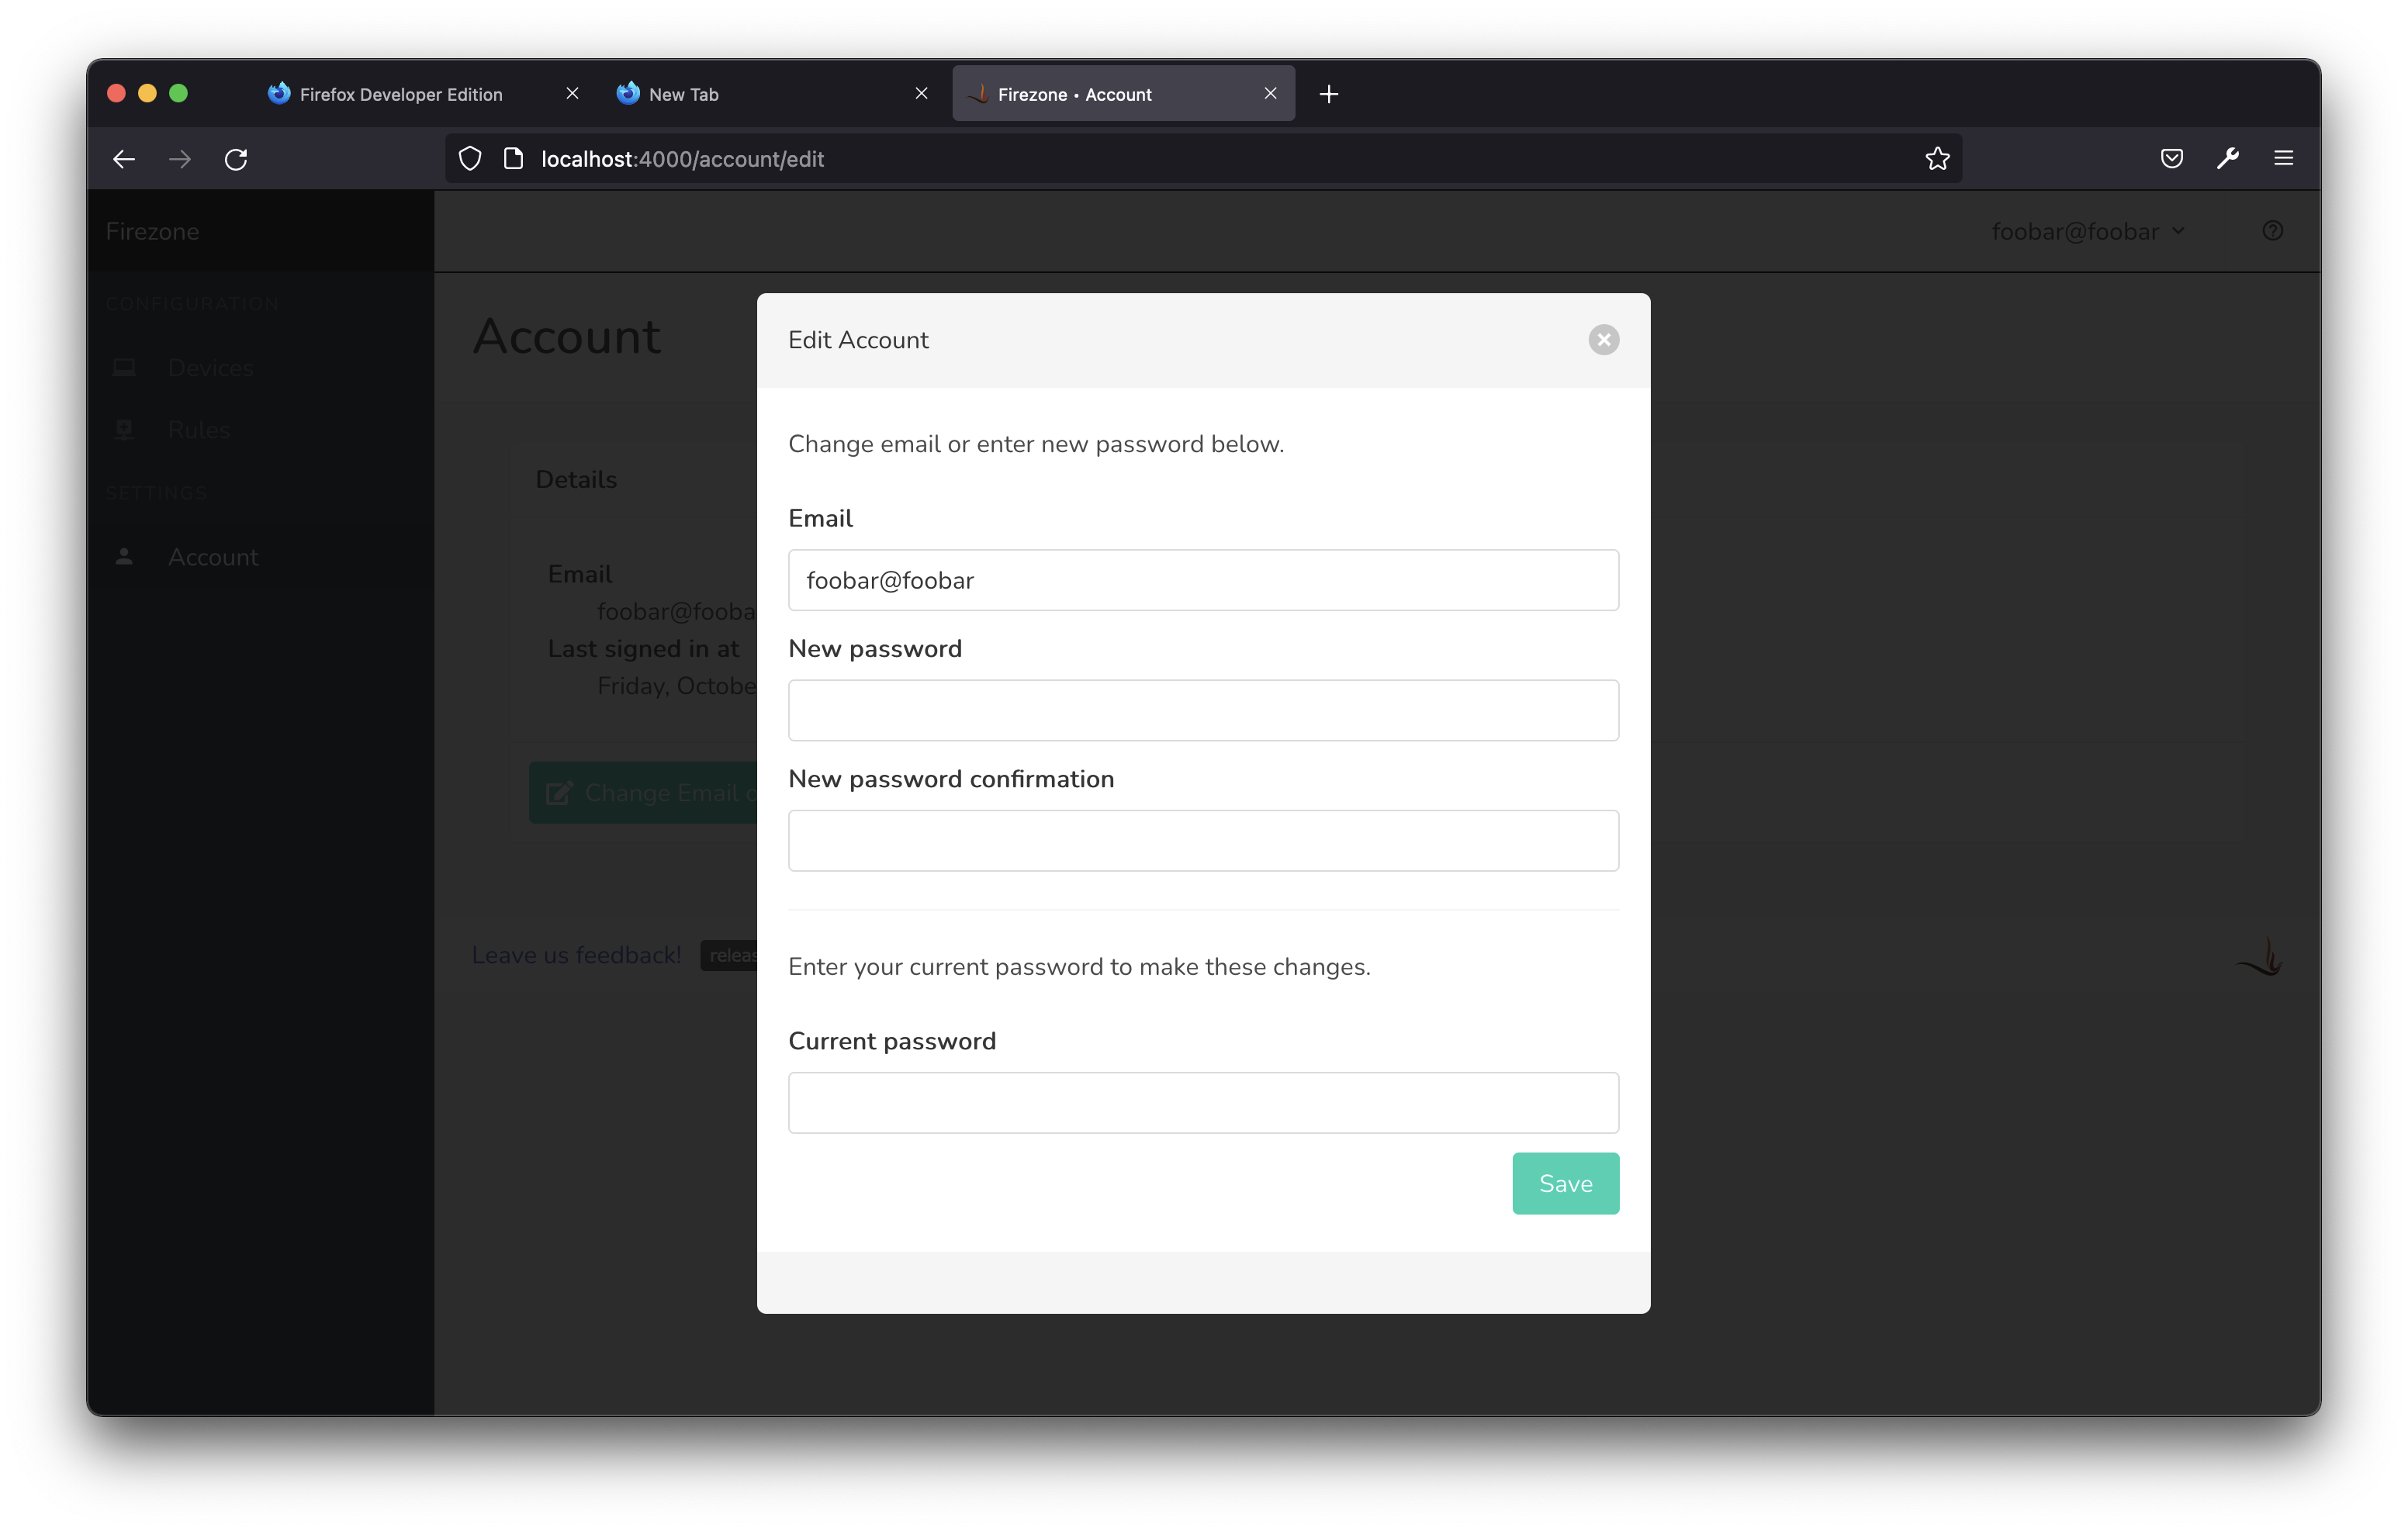Screen dimensions: 2408x1531
Task: Open the help question-mark icon
Action: coord(2272,230)
